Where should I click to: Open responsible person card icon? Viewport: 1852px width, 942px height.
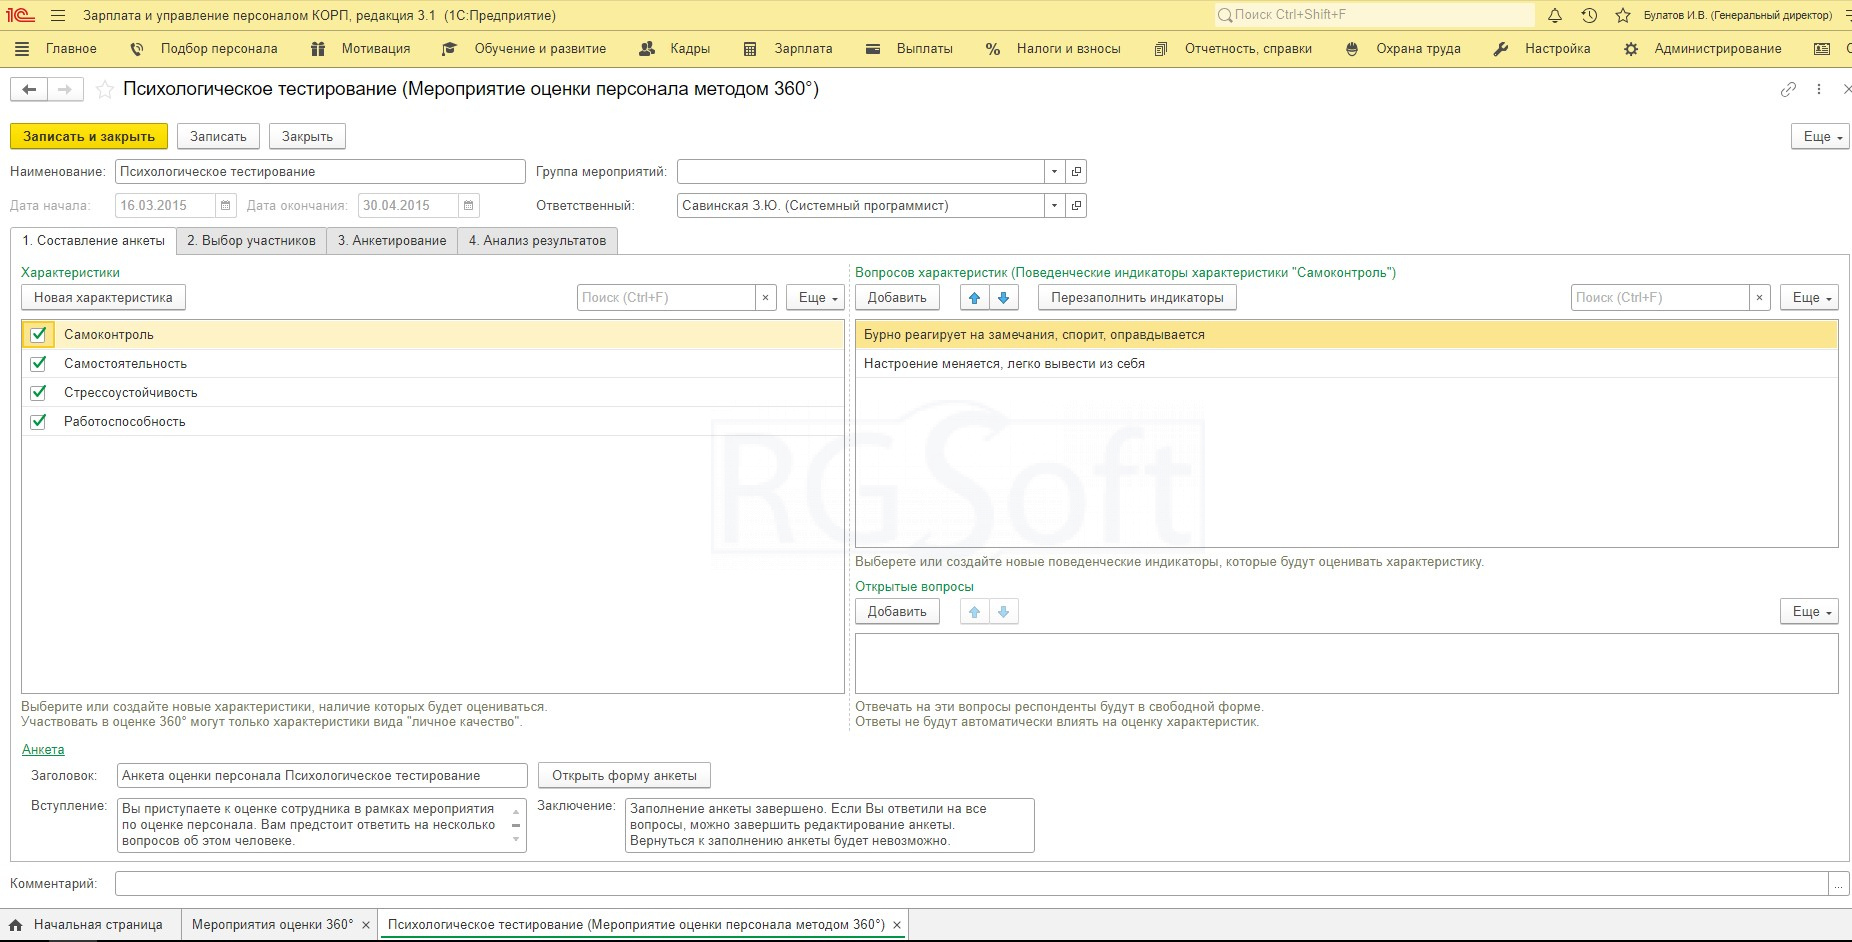[x=1076, y=206]
